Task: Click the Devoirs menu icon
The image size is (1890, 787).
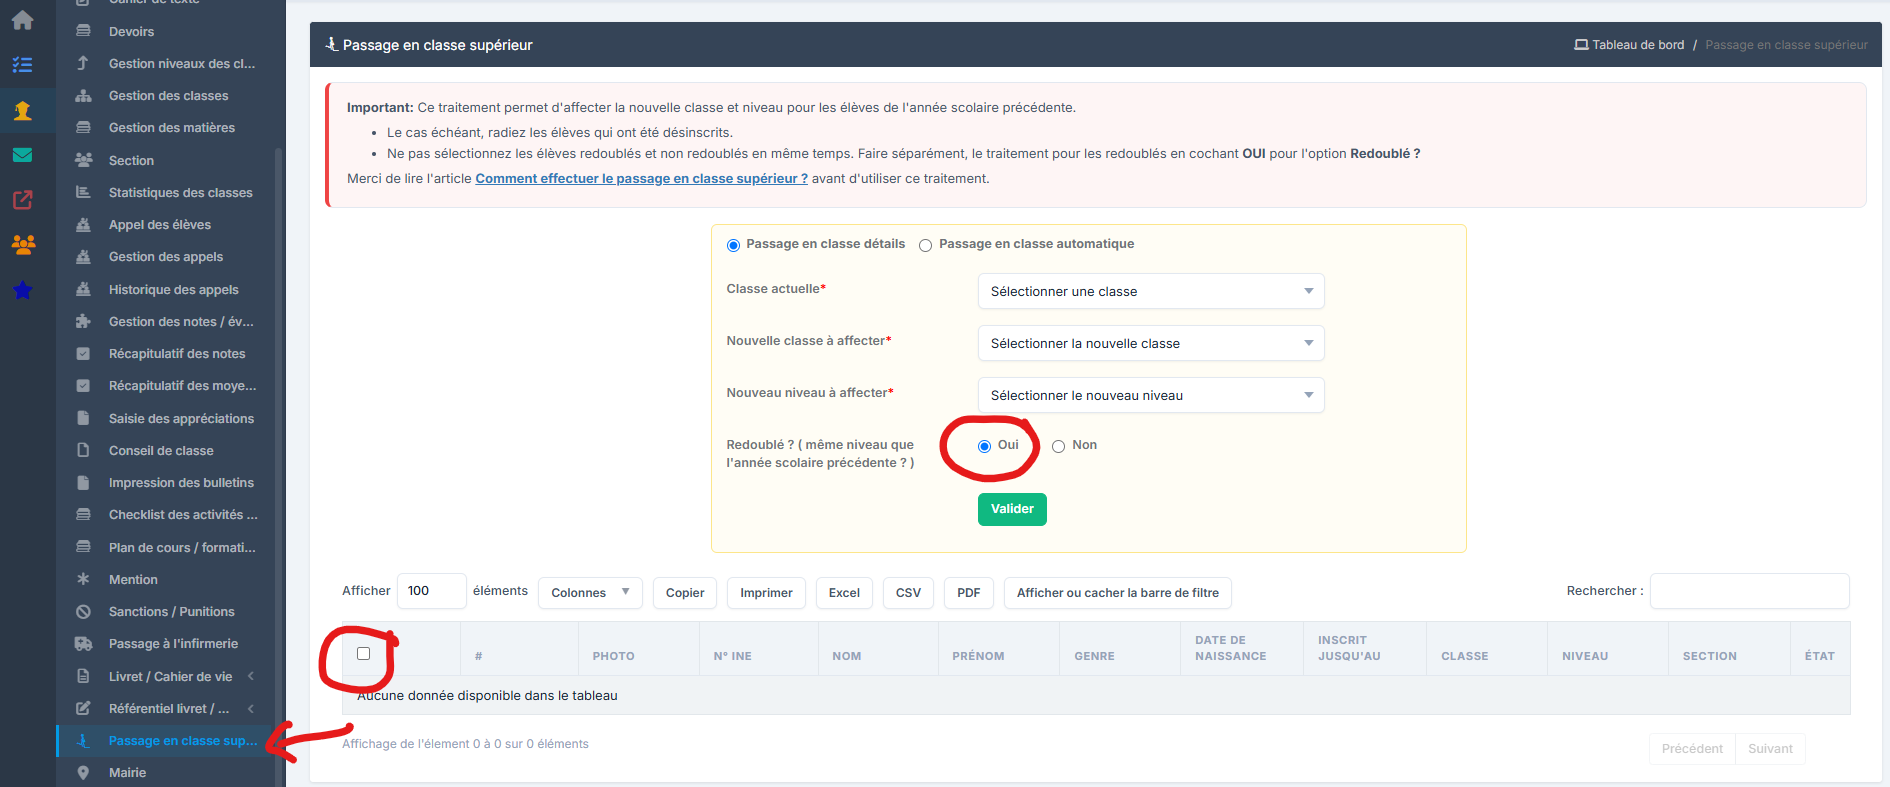Action: 84,31
